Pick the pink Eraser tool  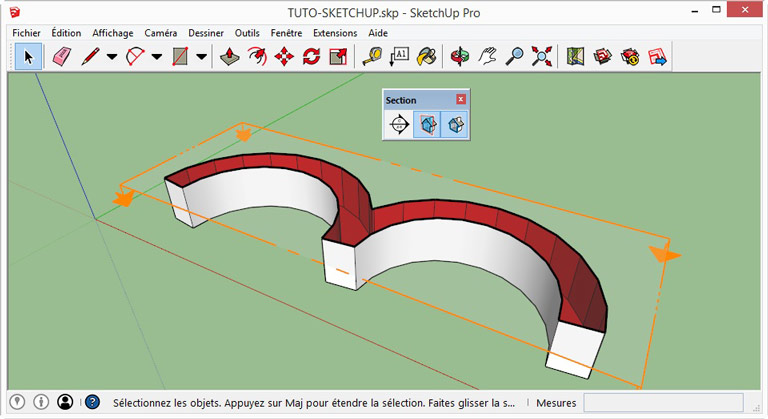(x=61, y=56)
